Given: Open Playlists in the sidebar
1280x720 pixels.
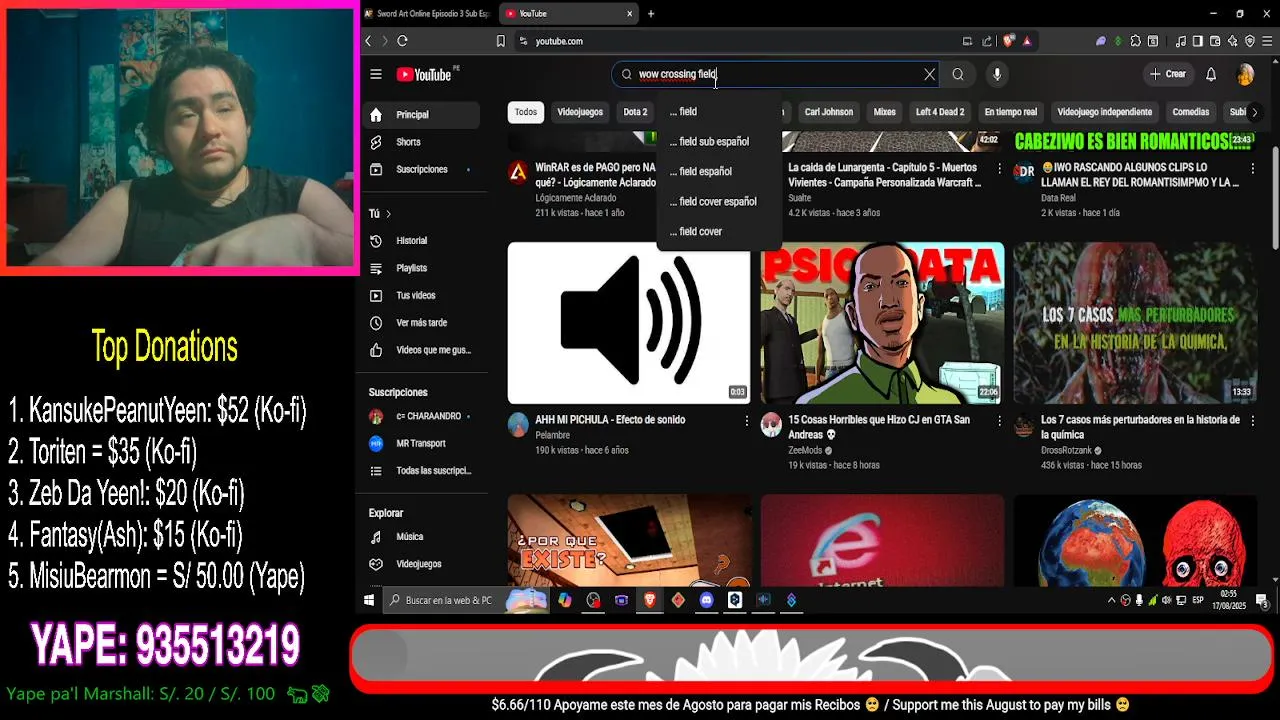Looking at the screenshot, I should (x=420, y=268).
